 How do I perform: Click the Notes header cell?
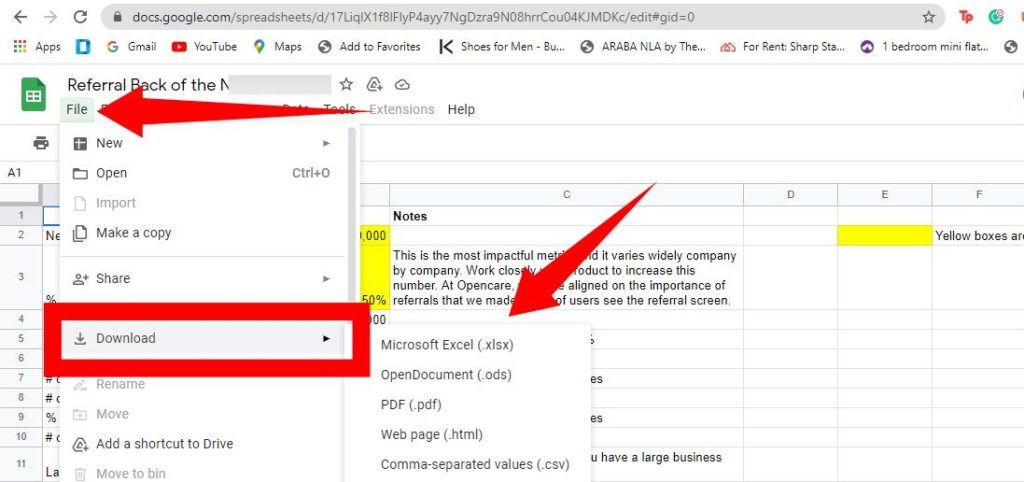coord(566,216)
